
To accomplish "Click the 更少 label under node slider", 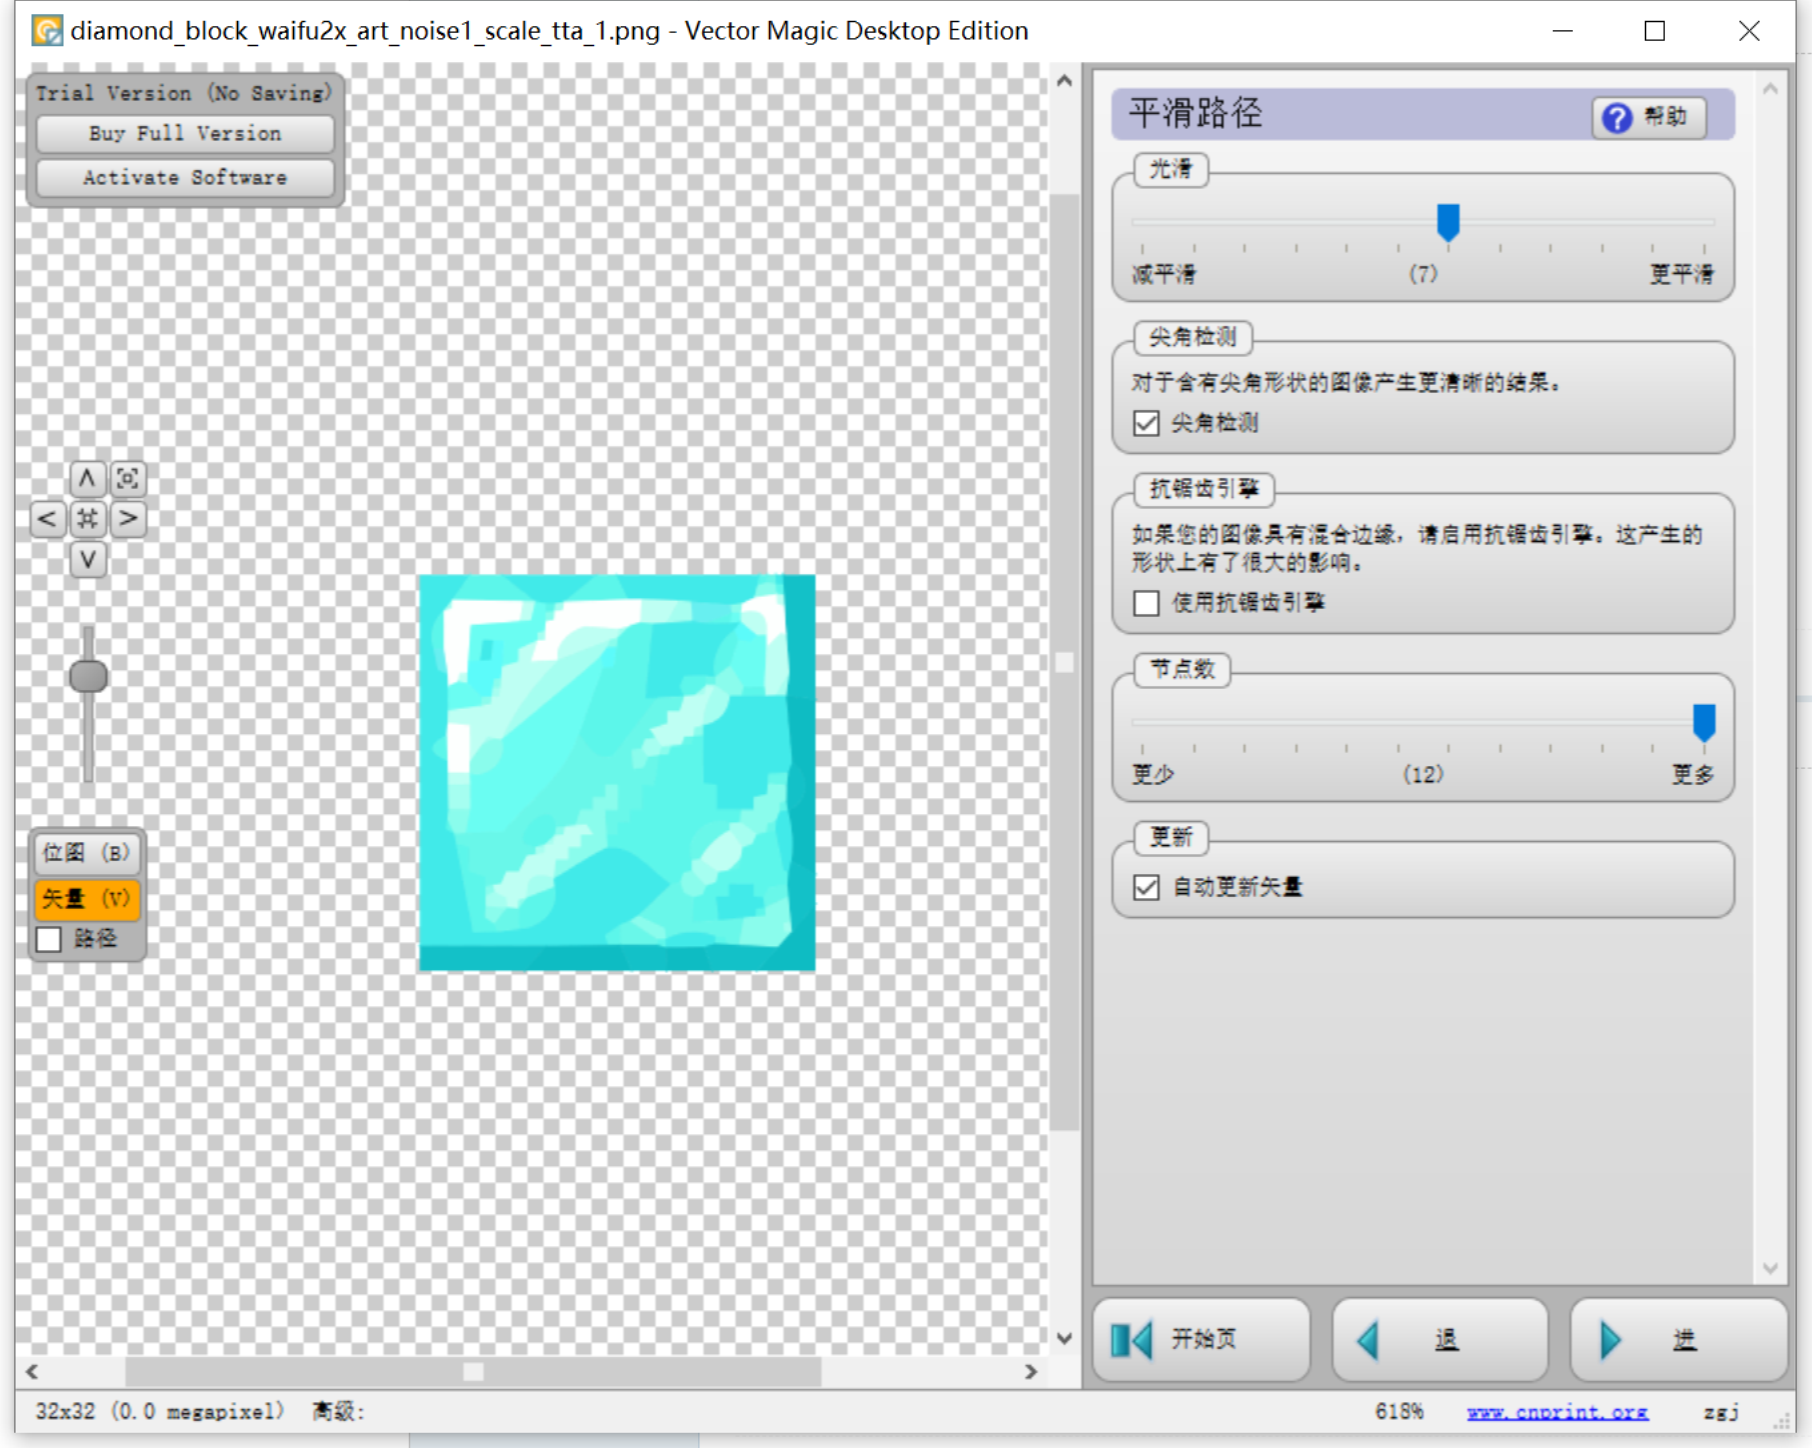I will point(1152,774).
